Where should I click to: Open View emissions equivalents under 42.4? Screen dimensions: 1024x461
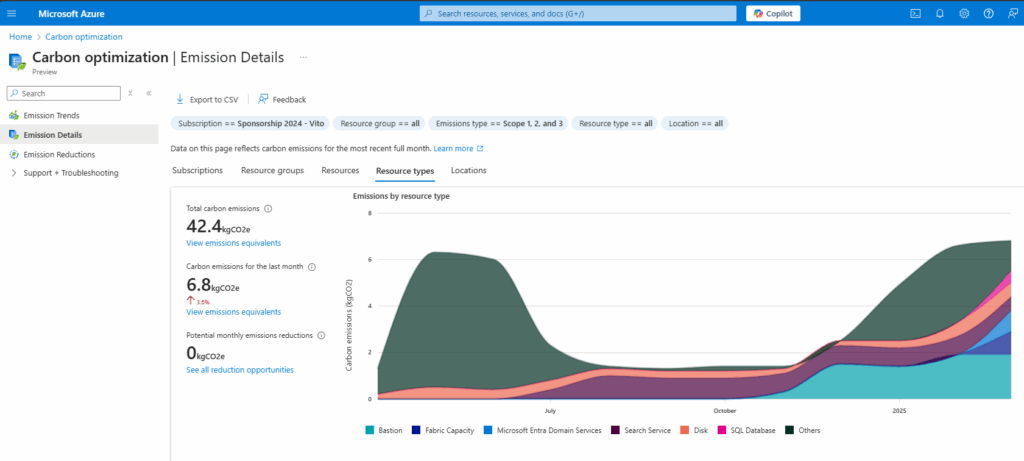pyautogui.click(x=234, y=243)
